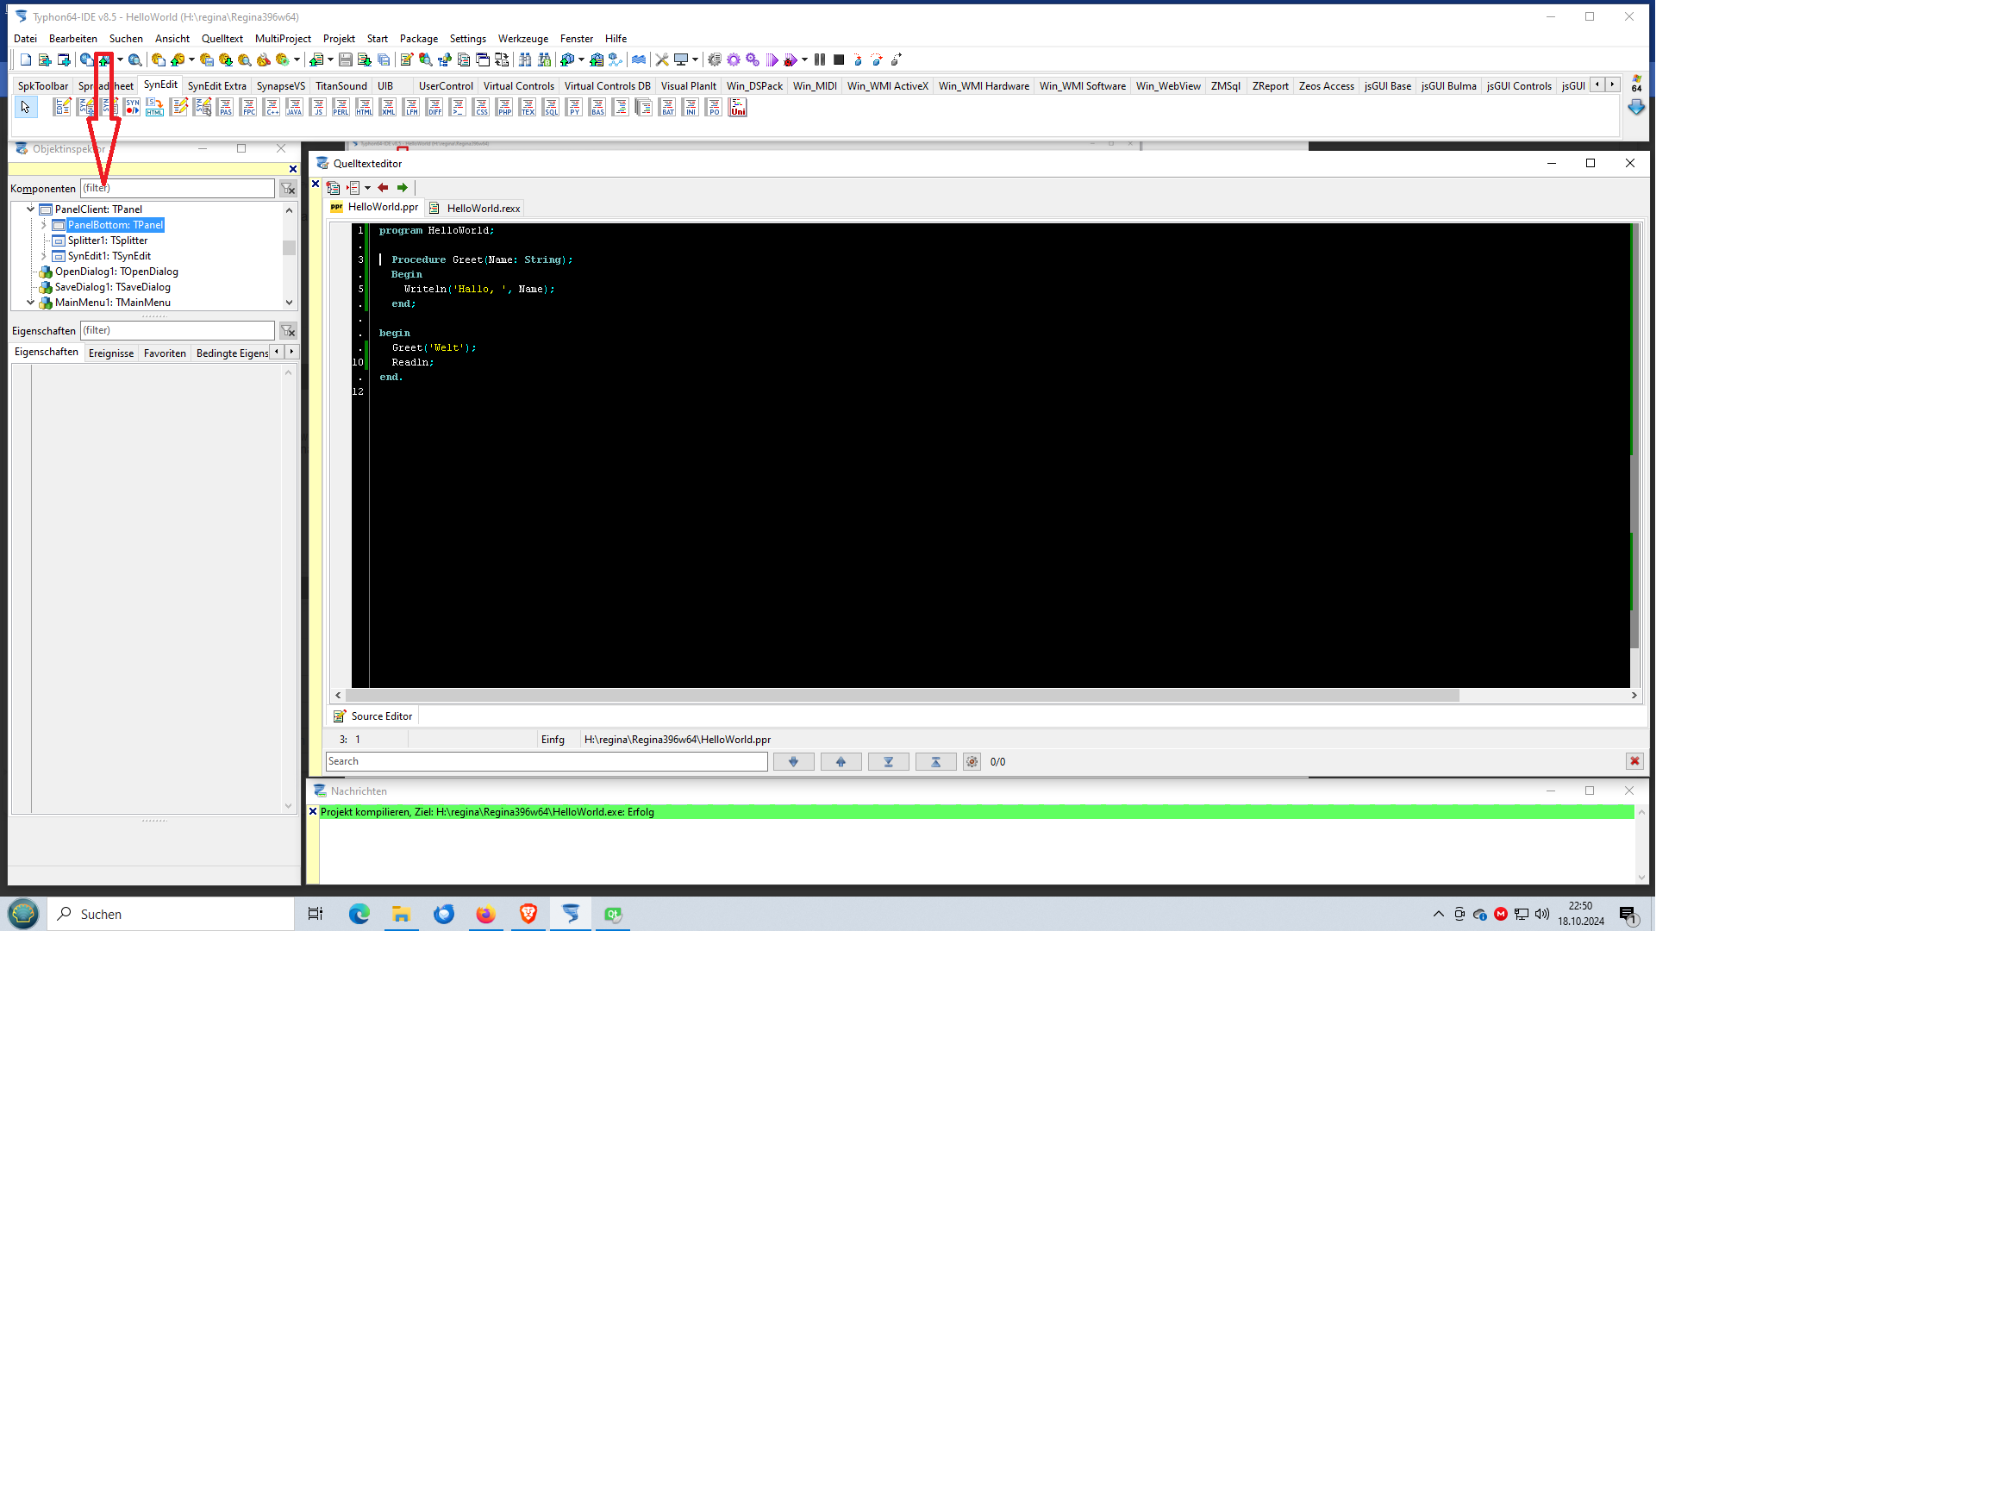Open Firefox from the Windows taskbar
This screenshot has width=1999, height=1500.
click(x=485, y=914)
